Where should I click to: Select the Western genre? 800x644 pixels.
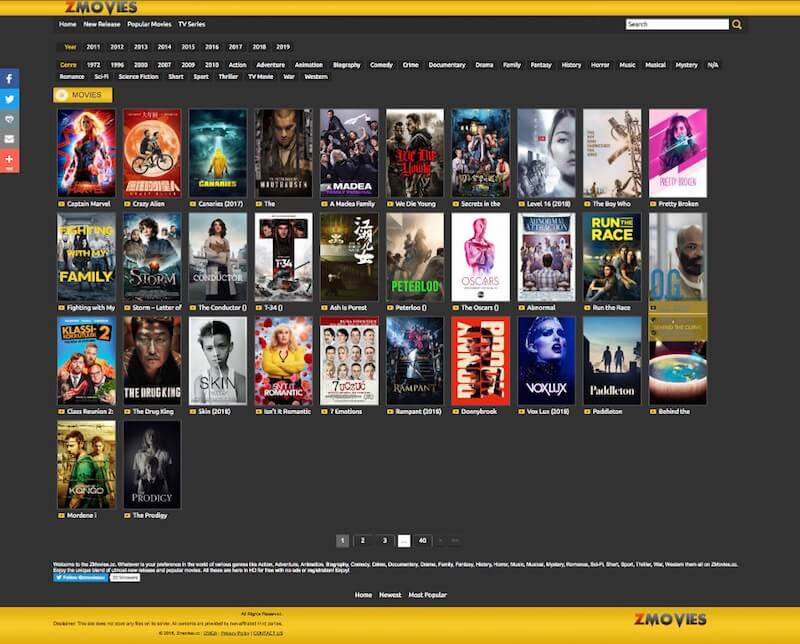316,77
